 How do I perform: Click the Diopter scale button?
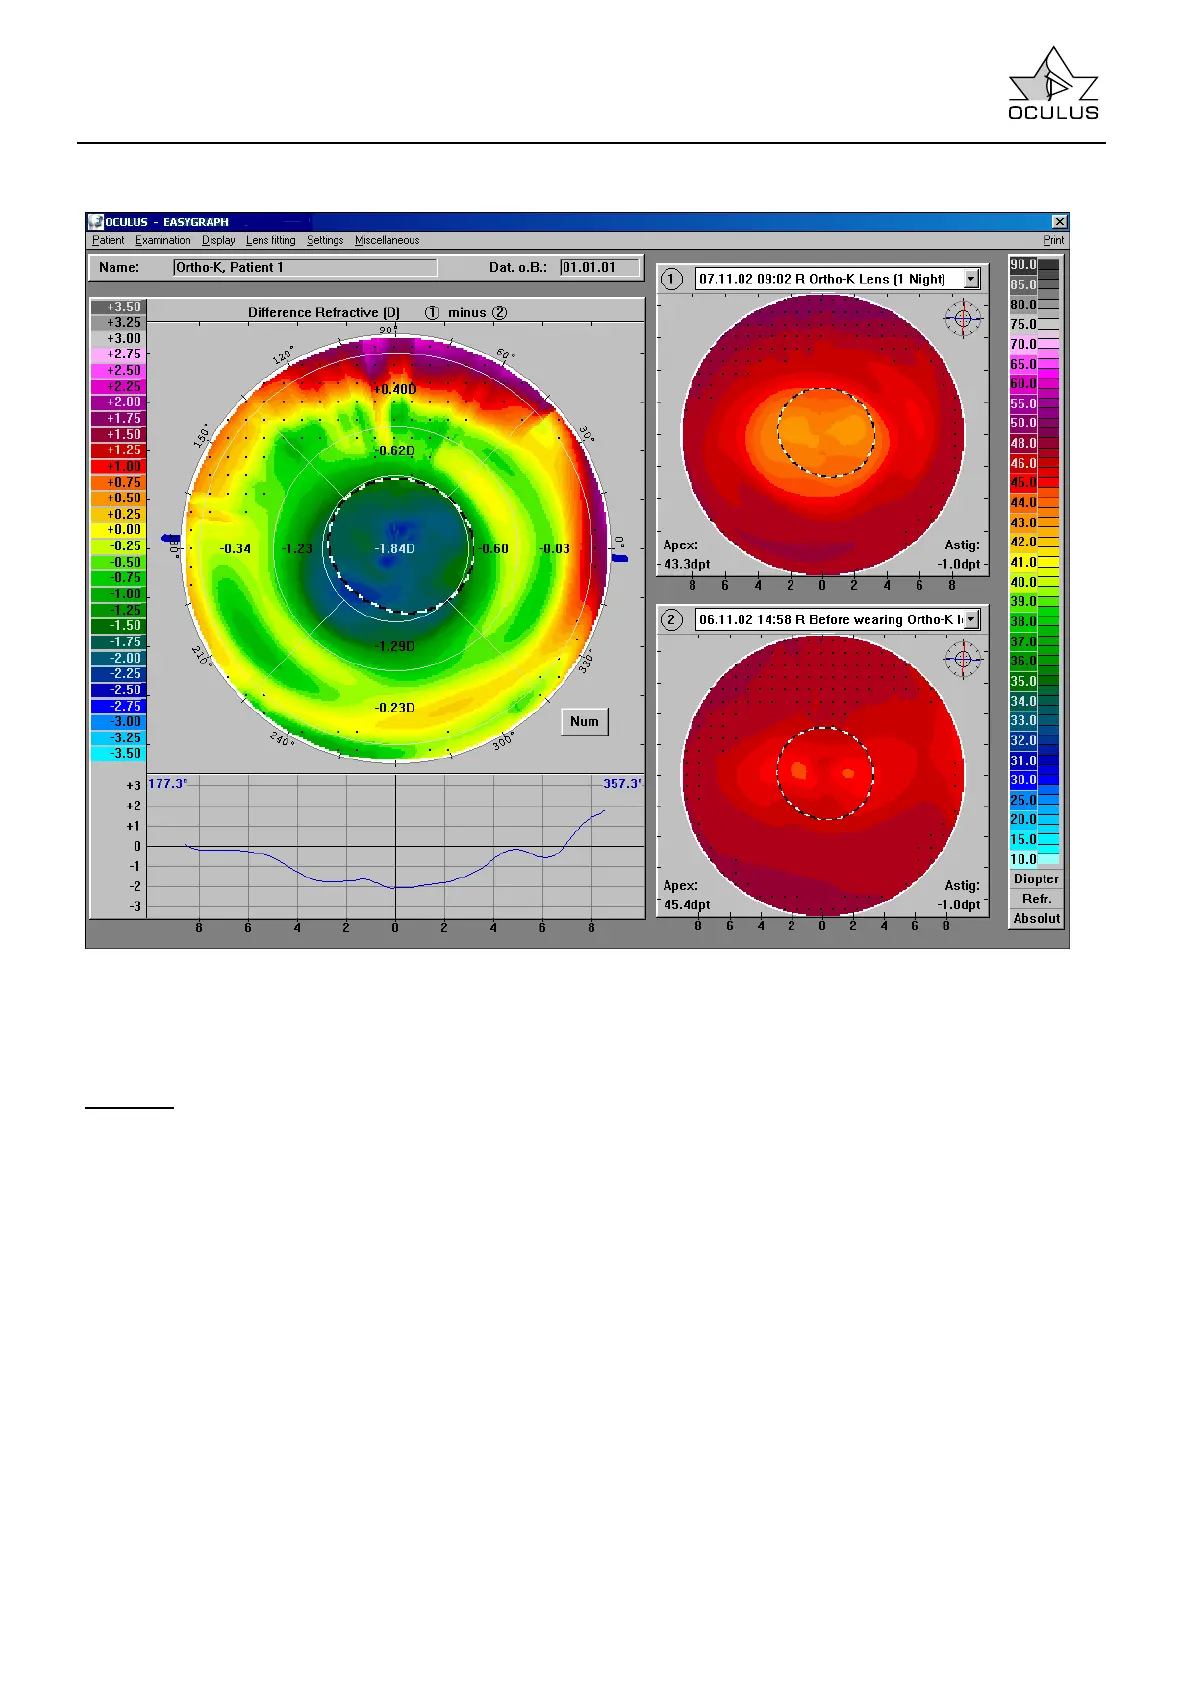pos(1036,879)
